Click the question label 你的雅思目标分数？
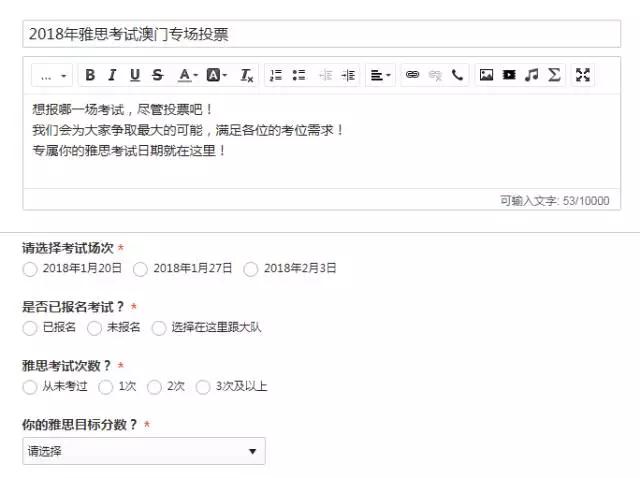The image size is (640, 478). click(x=80, y=425)
